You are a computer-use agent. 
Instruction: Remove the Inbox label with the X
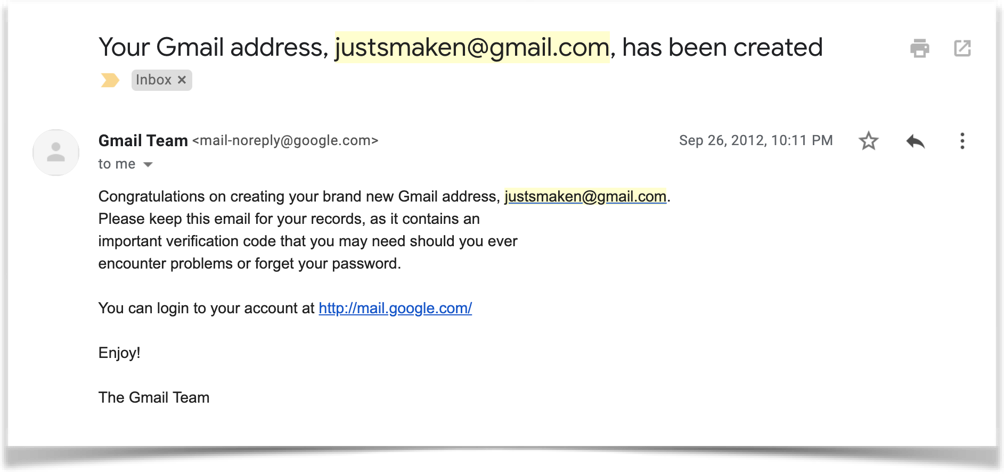pyautogui.click(x=182, y=80)
